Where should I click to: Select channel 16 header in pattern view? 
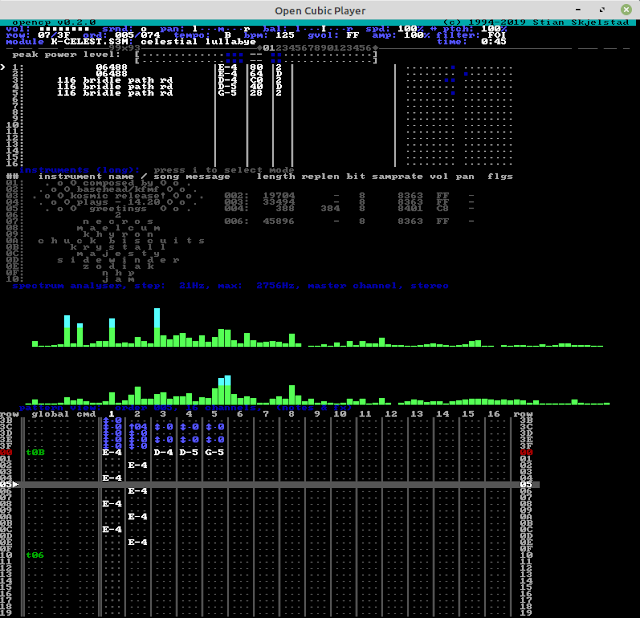click(x=493, y=414)
